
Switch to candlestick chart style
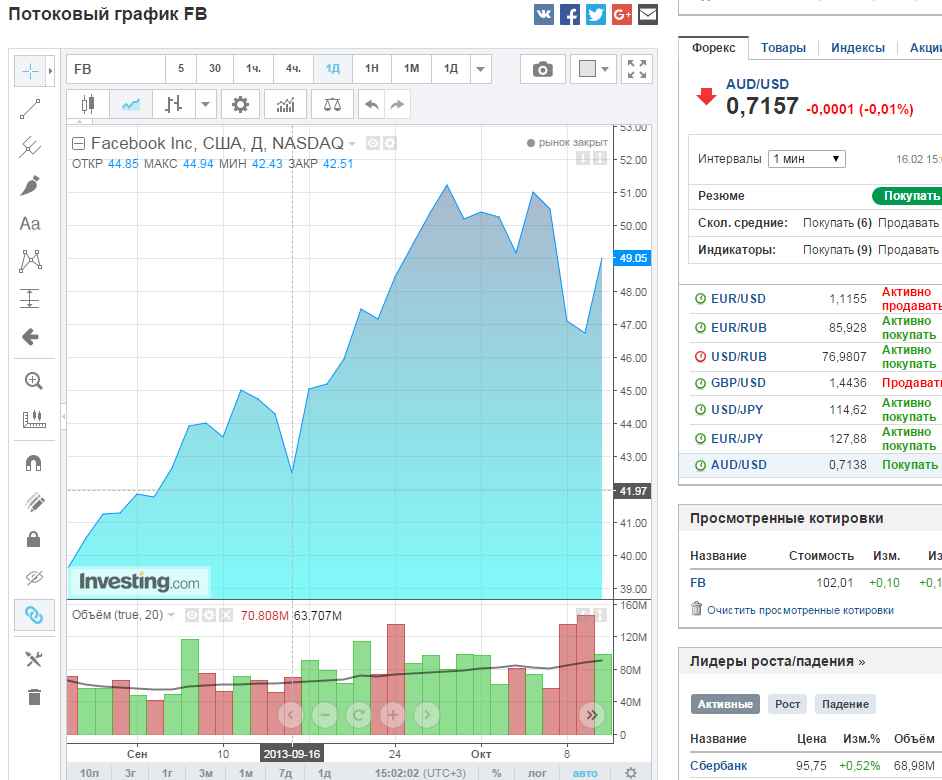(x=88, y=105)
